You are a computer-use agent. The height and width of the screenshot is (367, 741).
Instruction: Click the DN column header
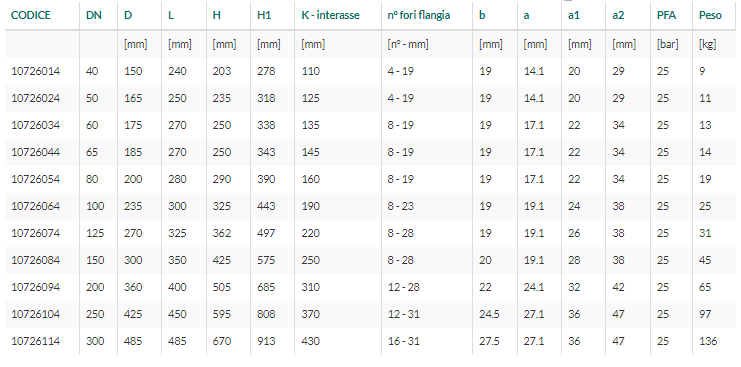[x=94, y=15]
